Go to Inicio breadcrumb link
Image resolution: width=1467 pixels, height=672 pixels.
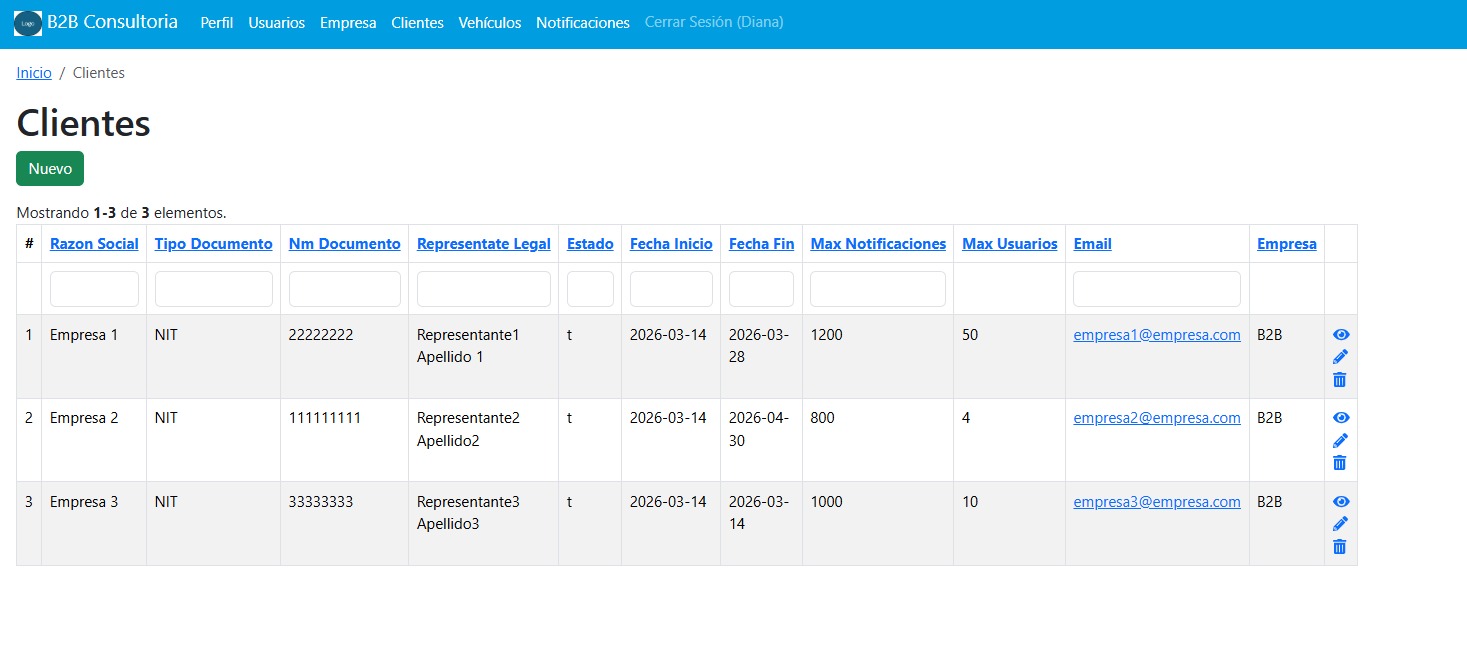34,73
